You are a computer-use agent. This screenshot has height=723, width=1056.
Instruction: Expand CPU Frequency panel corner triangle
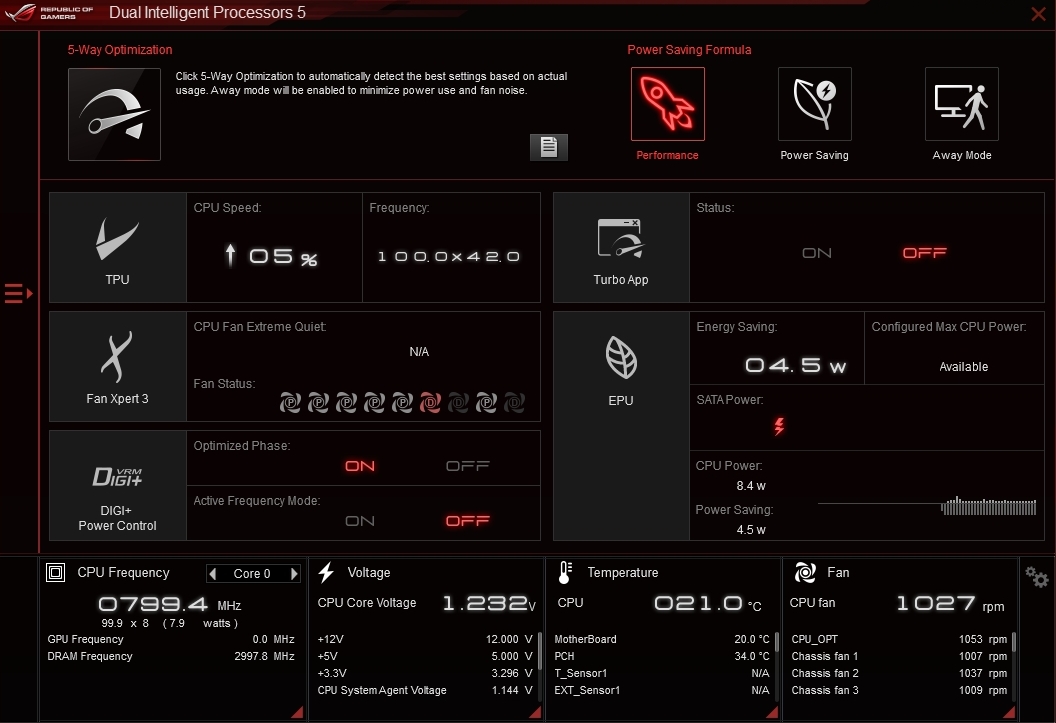coord(297,712)
